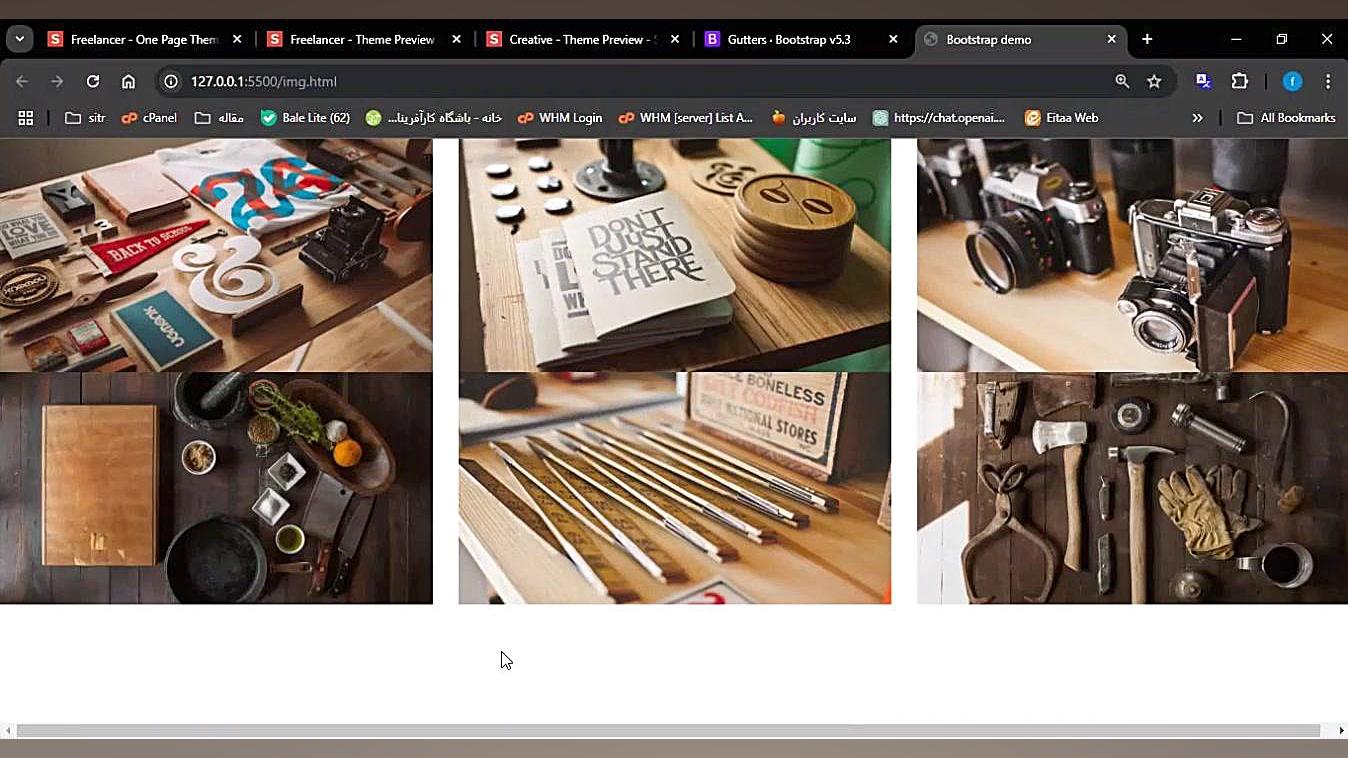Click the horizontal scrollbar thumb
This screenshot has width=1348, height=758.
(668, 731)
